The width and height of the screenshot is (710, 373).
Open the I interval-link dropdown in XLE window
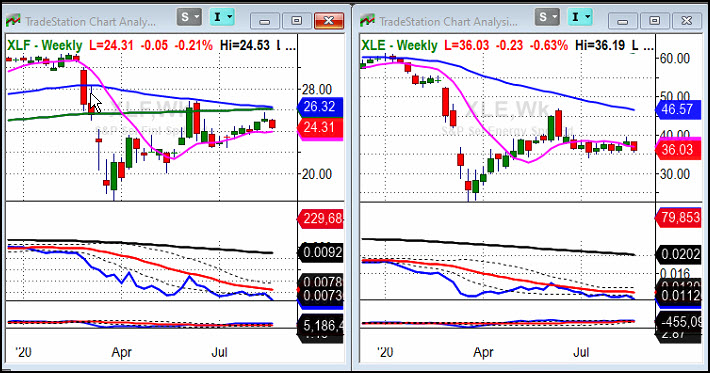pos(580,18)
